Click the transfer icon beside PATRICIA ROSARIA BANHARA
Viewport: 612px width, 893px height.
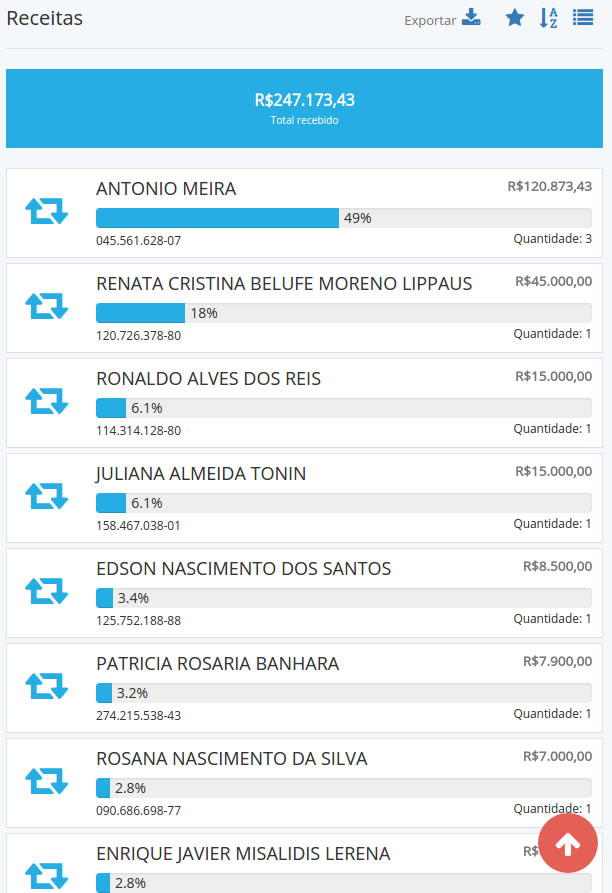tap(46, 686)
